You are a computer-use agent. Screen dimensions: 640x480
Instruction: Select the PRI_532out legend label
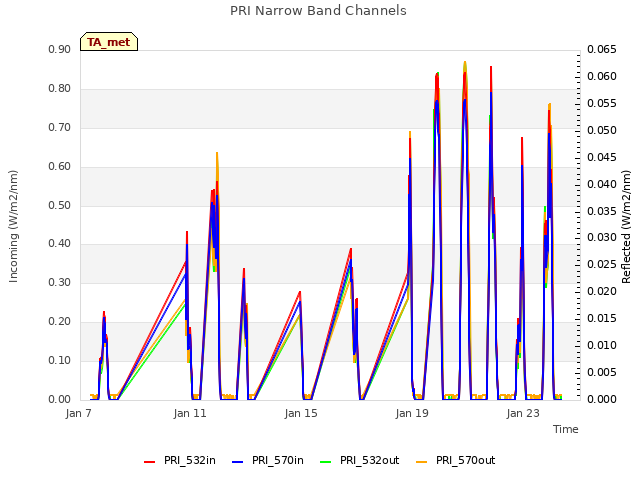(369, 460)
